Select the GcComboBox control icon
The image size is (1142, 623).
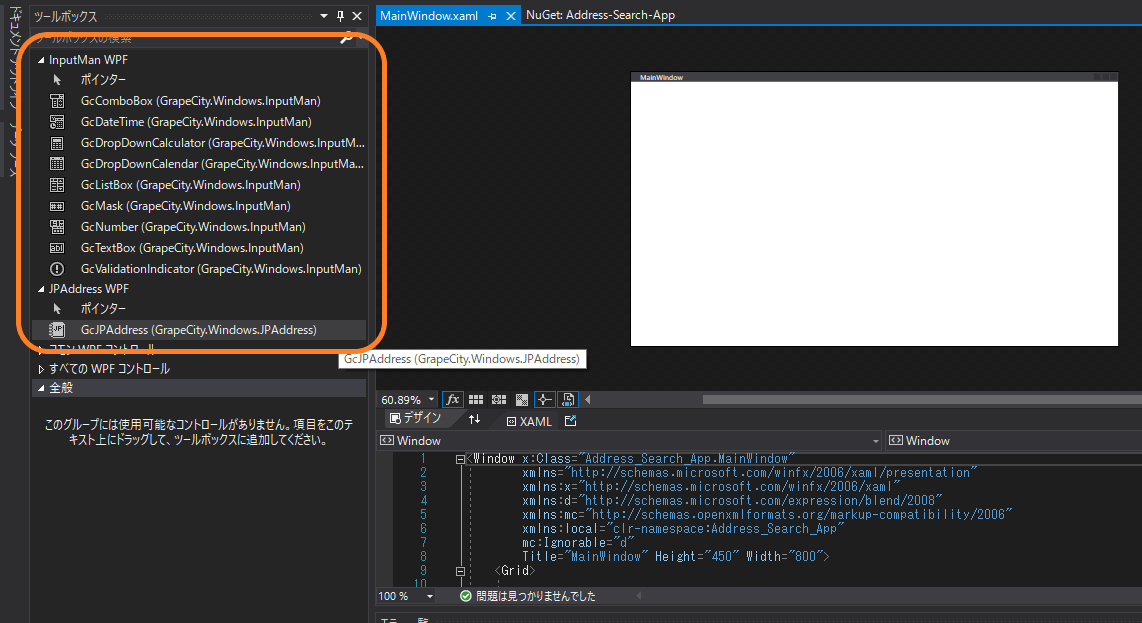click(x=57, y=101)
